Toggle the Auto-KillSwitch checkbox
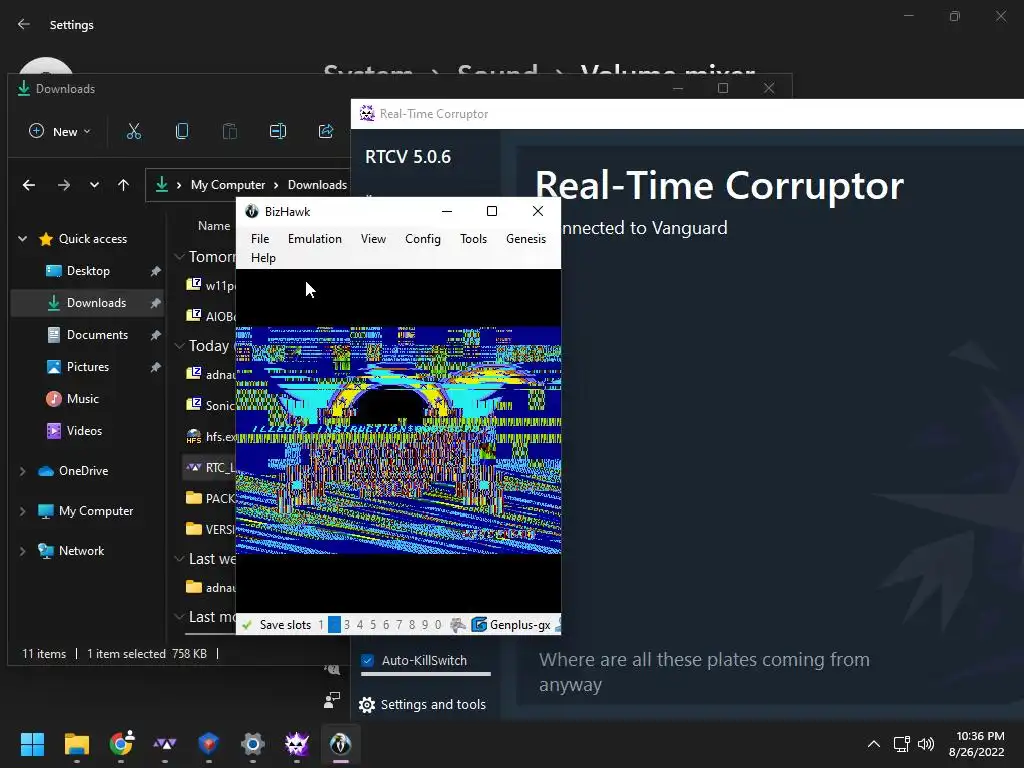This screenshot has width=1024, height=768. pyautogui.click(x=368, y=660)
